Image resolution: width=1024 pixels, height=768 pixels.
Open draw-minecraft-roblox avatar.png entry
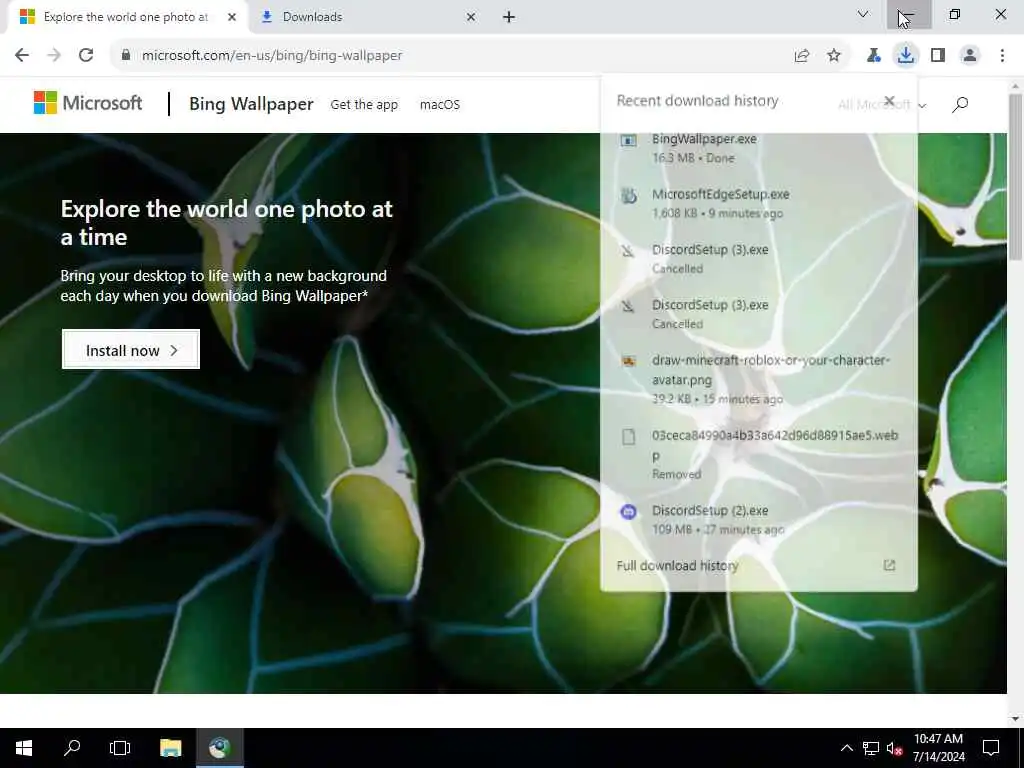coord(759,379)
